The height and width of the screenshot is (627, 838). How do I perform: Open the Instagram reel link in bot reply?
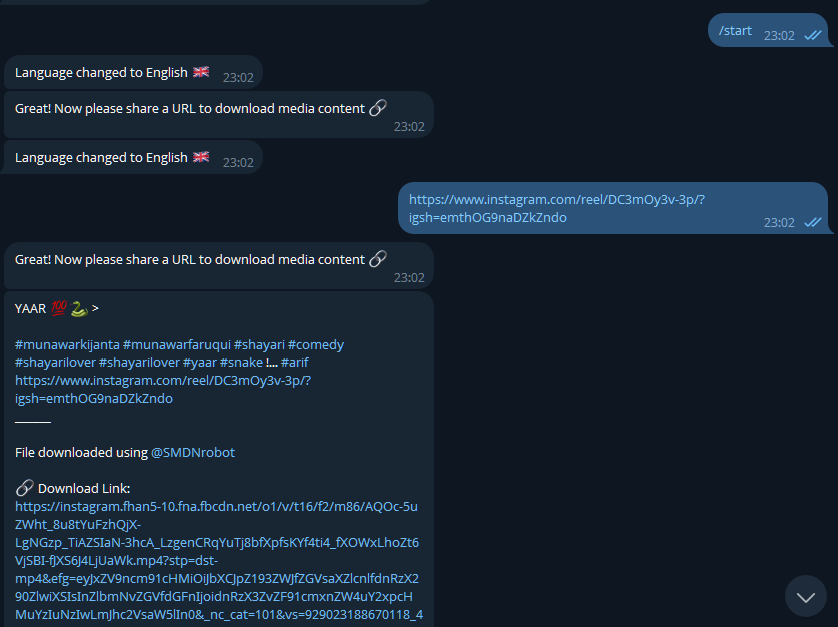[x=162, y=389]
